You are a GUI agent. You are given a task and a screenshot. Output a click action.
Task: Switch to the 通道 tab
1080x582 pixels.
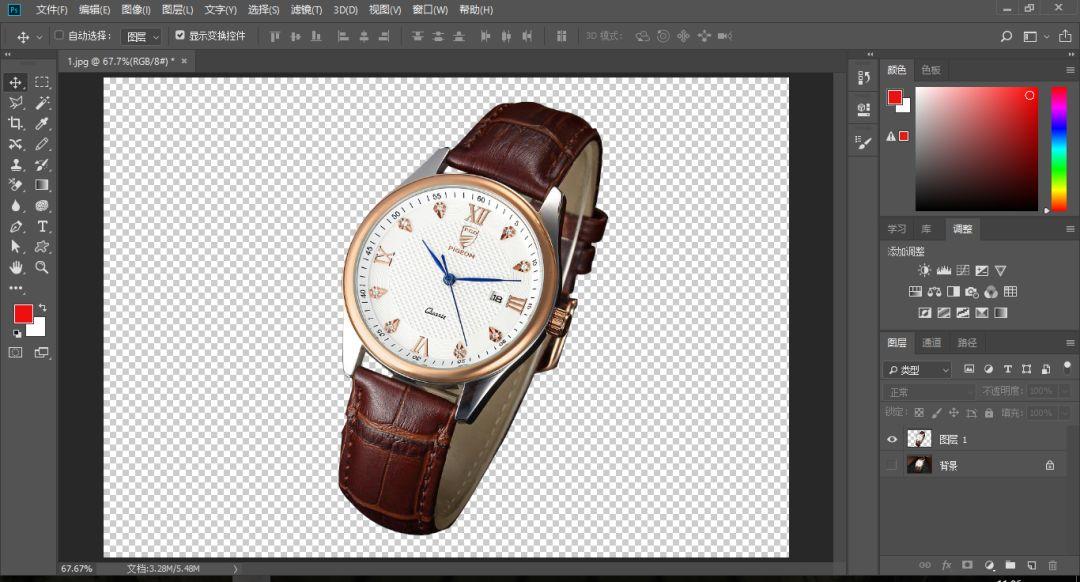point(931,343)
